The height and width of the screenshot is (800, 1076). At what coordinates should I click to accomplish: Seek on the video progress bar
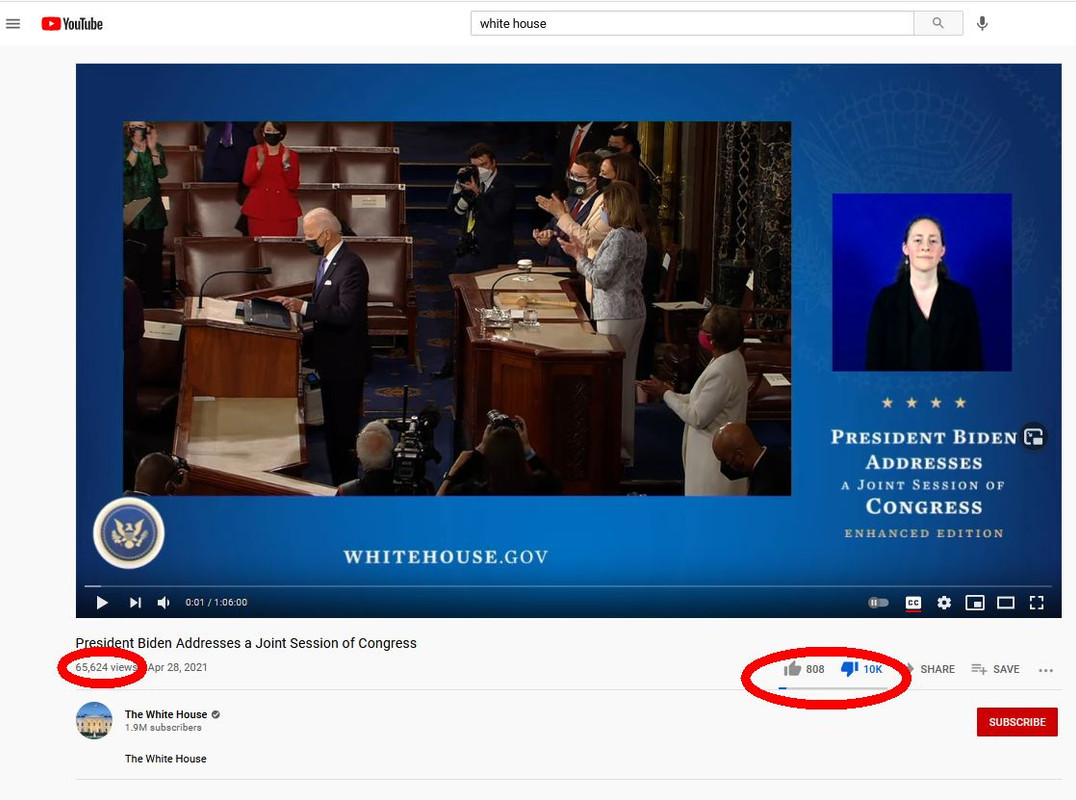568,586
